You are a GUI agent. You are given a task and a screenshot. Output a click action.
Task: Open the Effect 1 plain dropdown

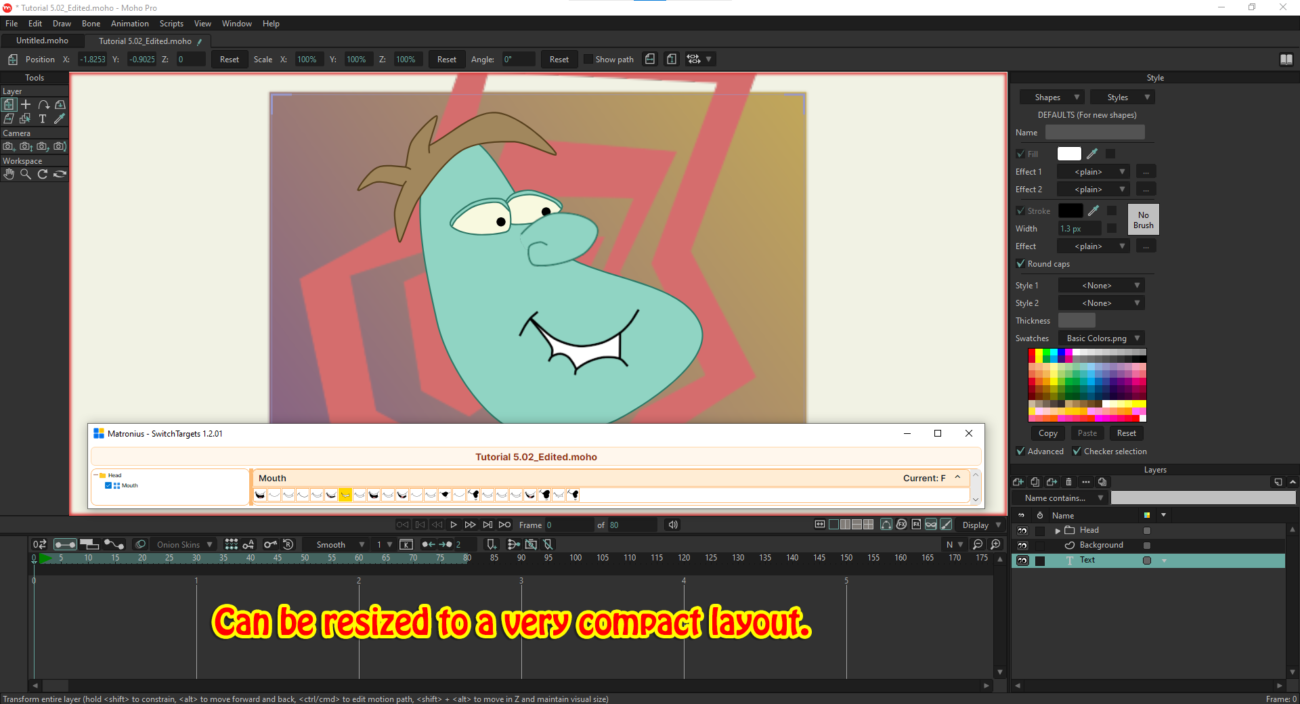pos(1093,172)
